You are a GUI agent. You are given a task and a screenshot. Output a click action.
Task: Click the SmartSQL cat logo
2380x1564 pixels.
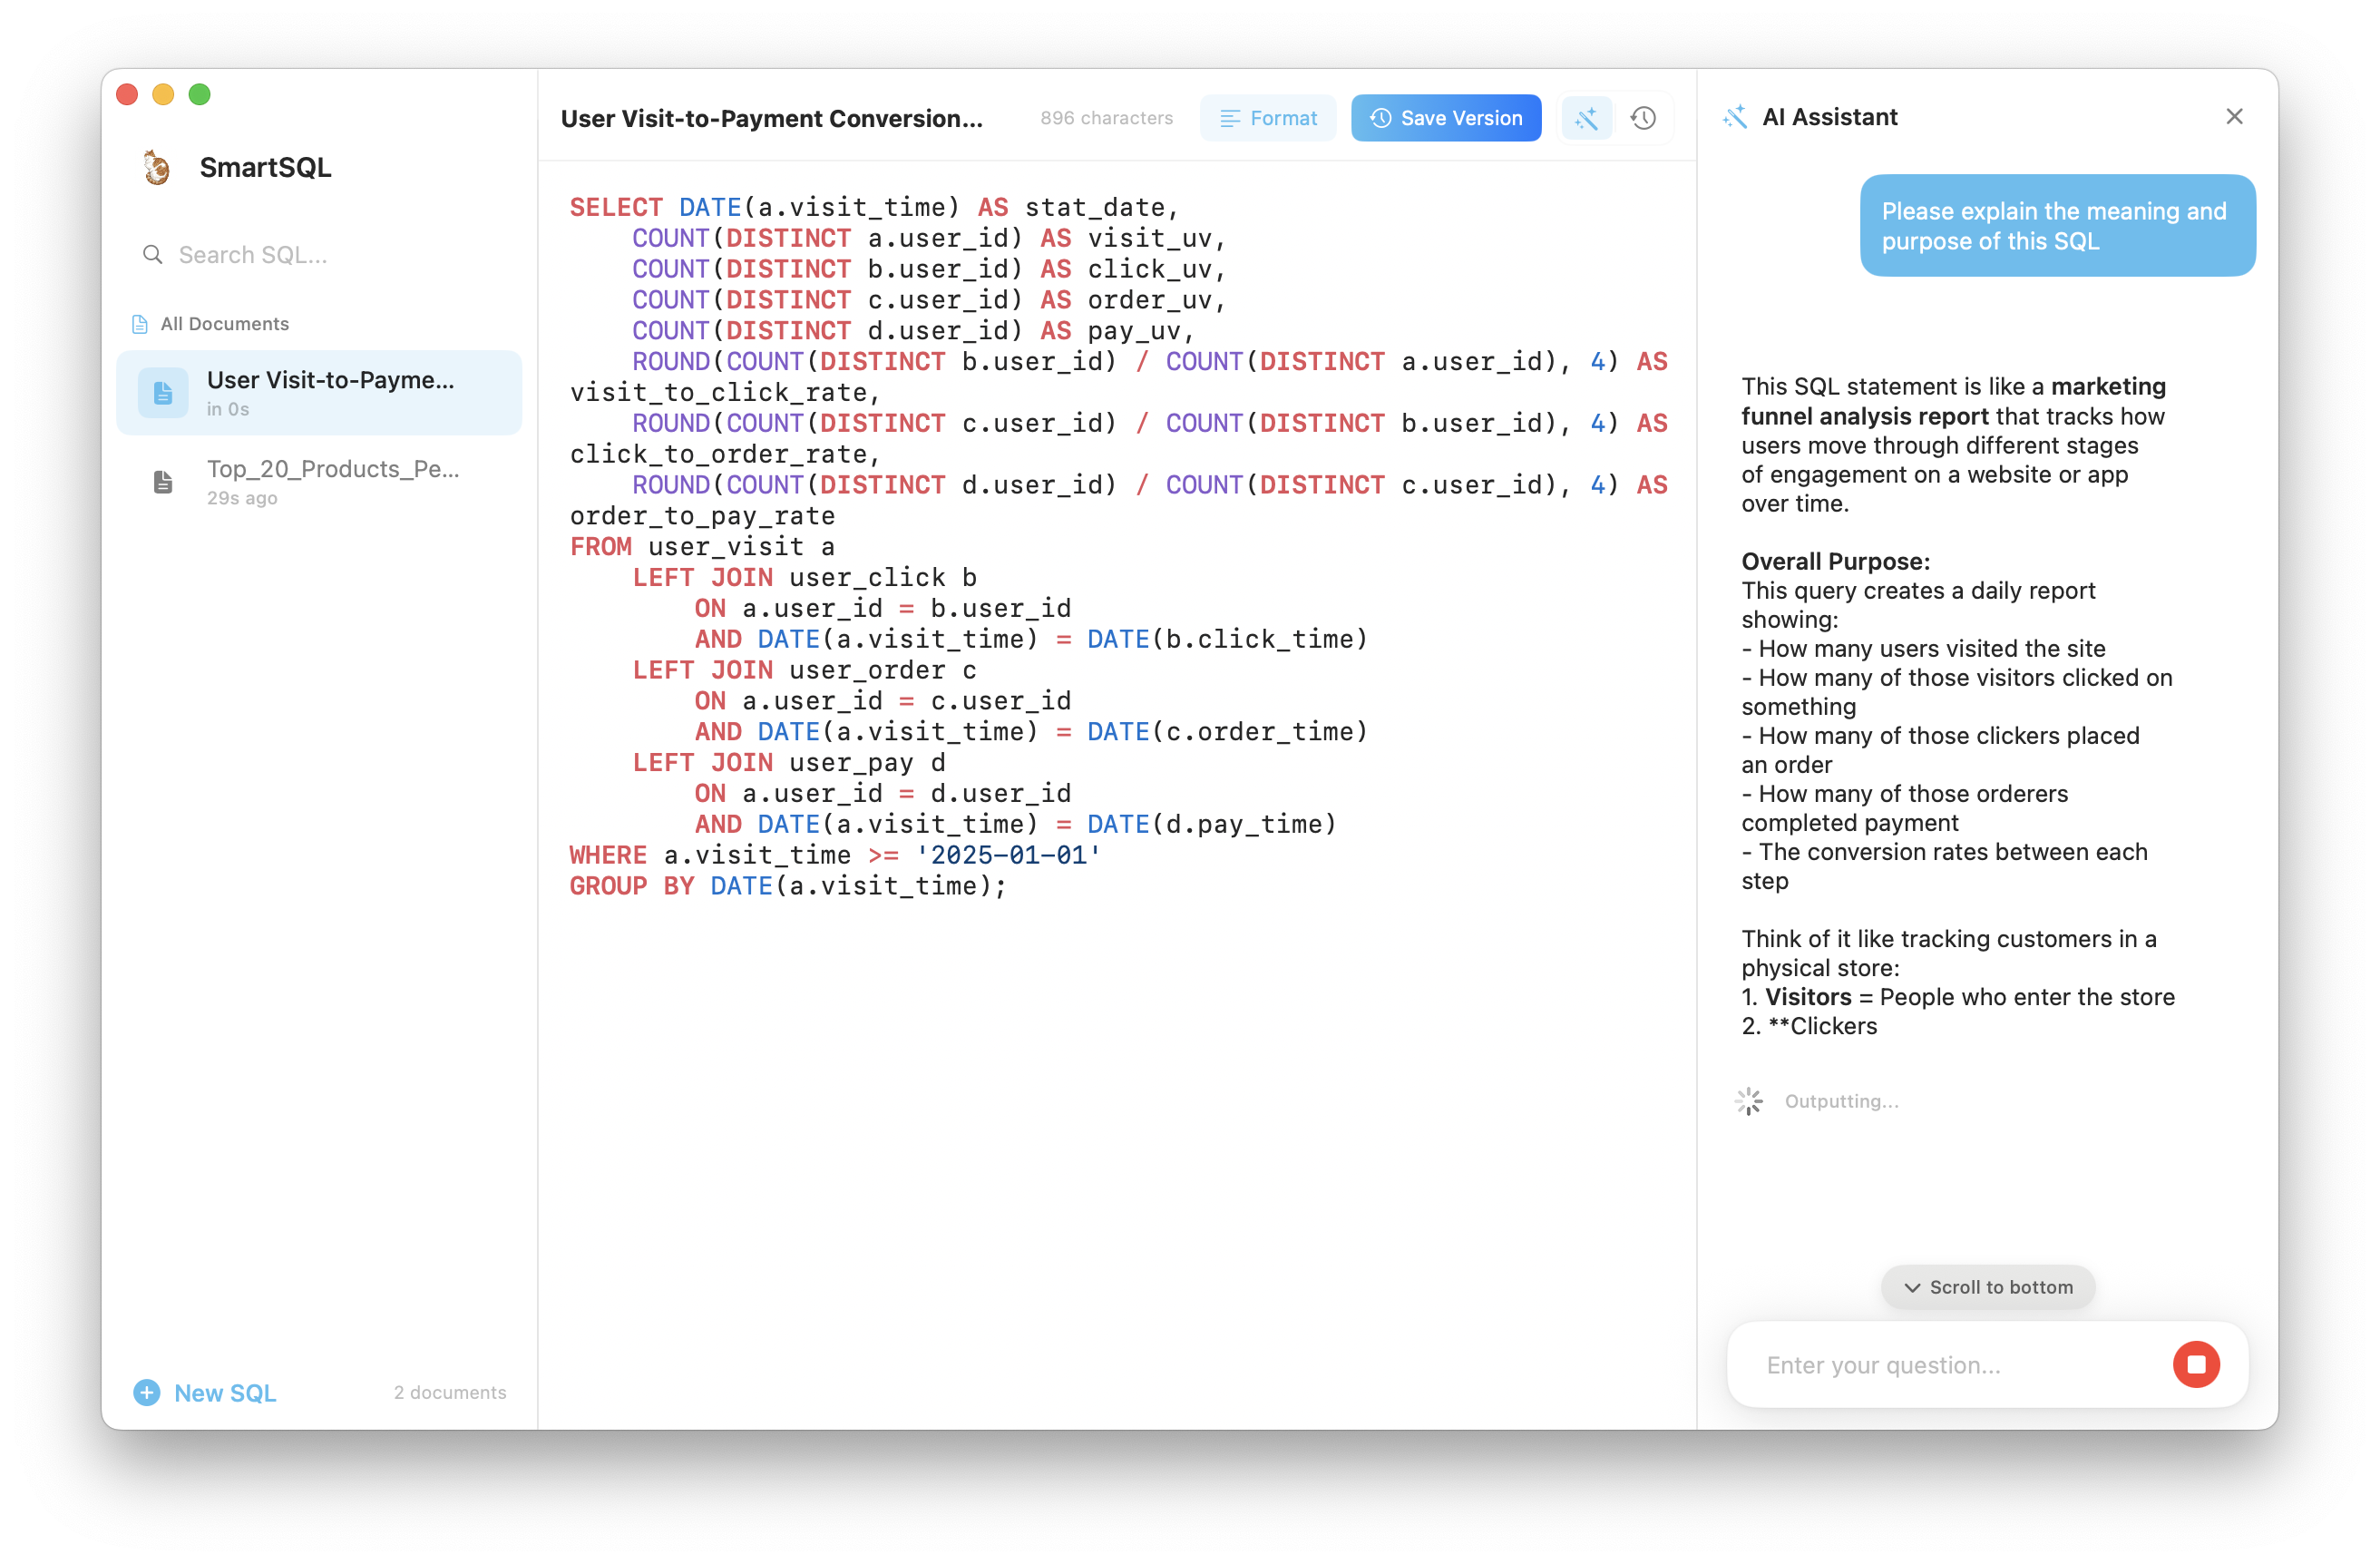point(156,167)
